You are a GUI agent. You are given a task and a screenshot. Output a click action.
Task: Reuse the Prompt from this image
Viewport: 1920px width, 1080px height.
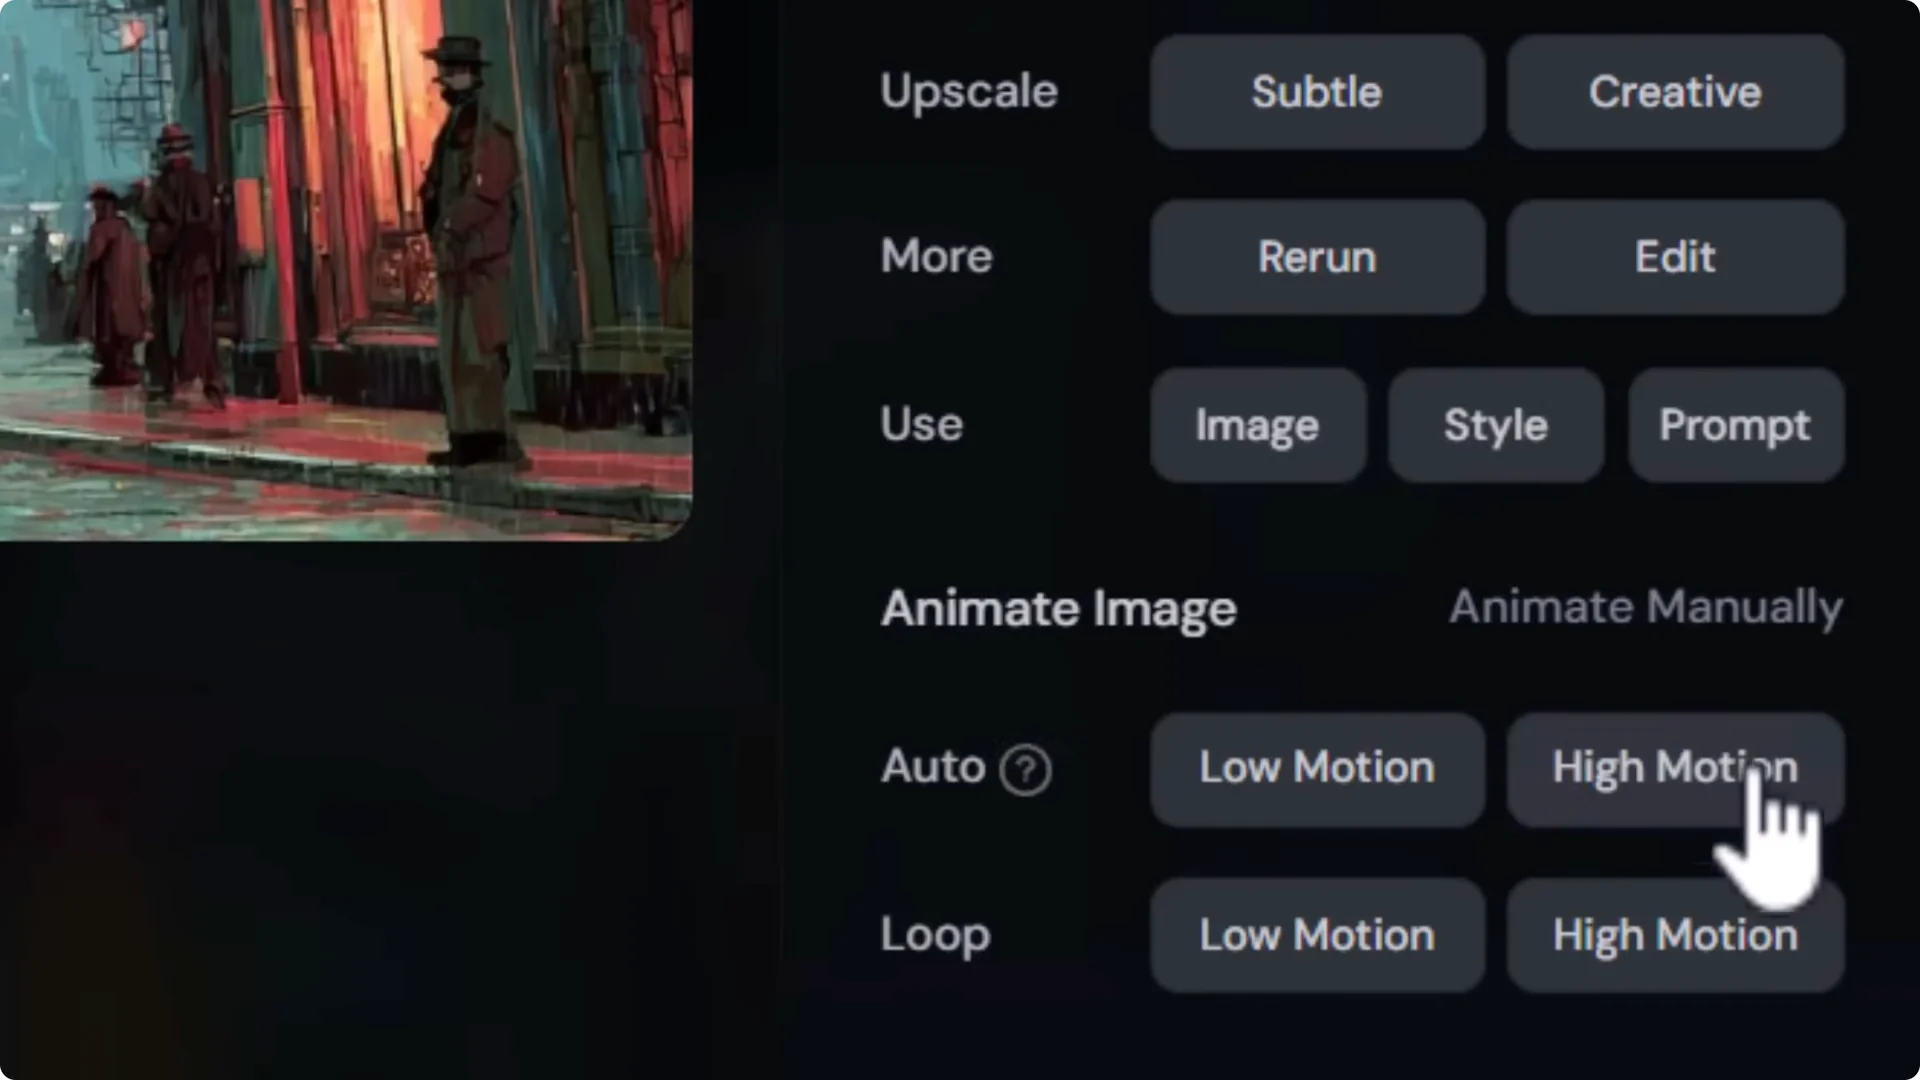tap(1735, 424)
